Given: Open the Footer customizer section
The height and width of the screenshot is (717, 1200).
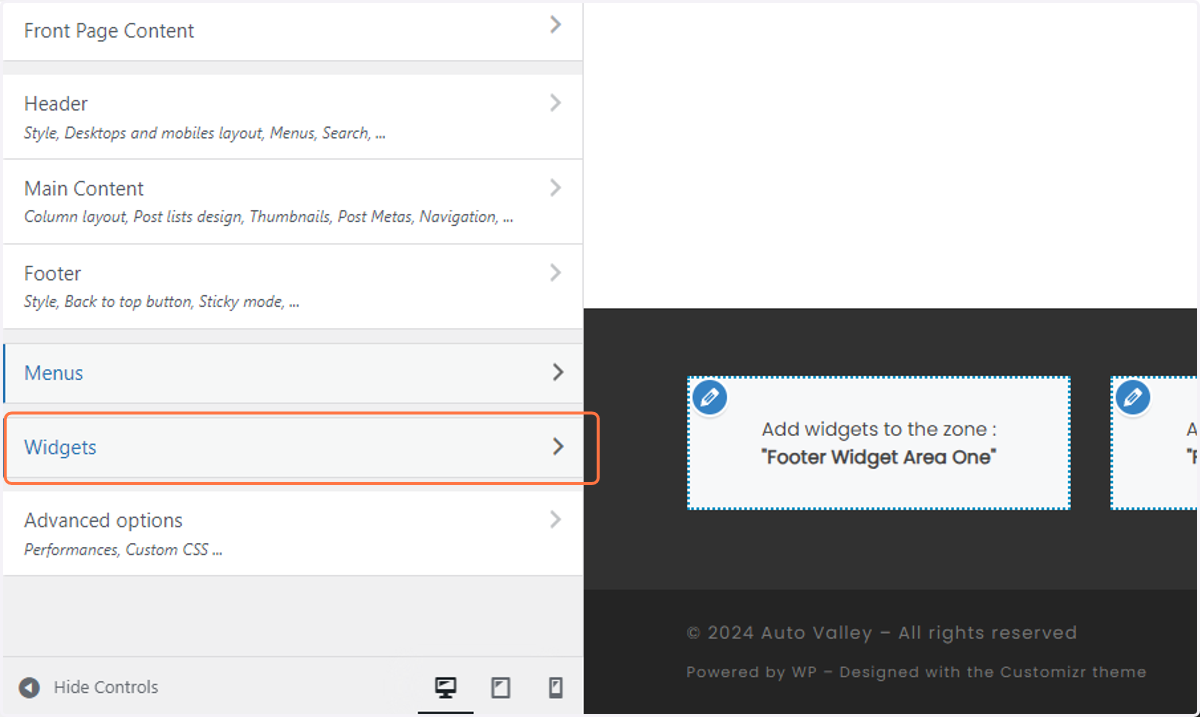Looking at the screenshot, I should pos(292,287).
